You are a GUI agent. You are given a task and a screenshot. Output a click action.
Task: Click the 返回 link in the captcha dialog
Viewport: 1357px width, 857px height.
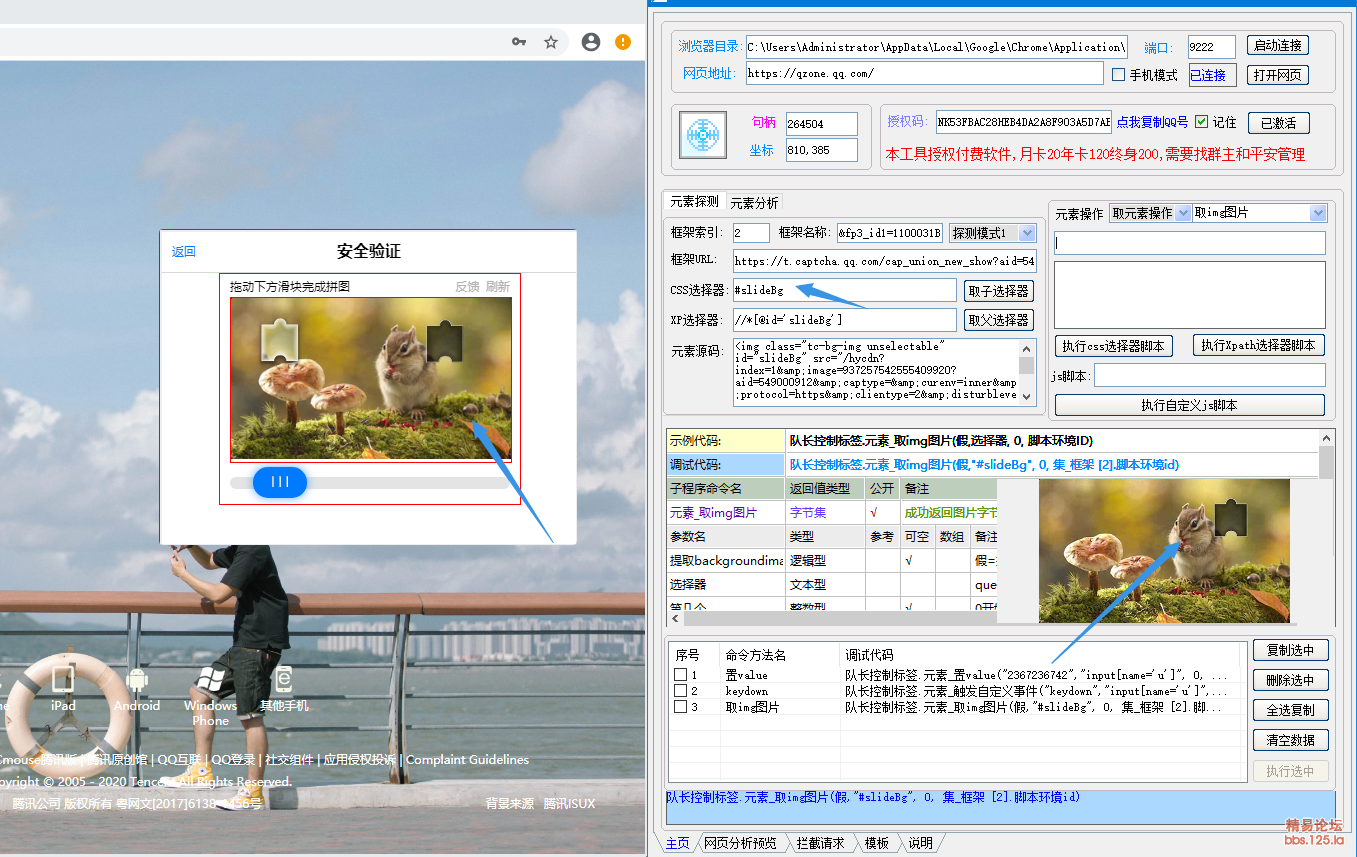click(x=184, y=252)
